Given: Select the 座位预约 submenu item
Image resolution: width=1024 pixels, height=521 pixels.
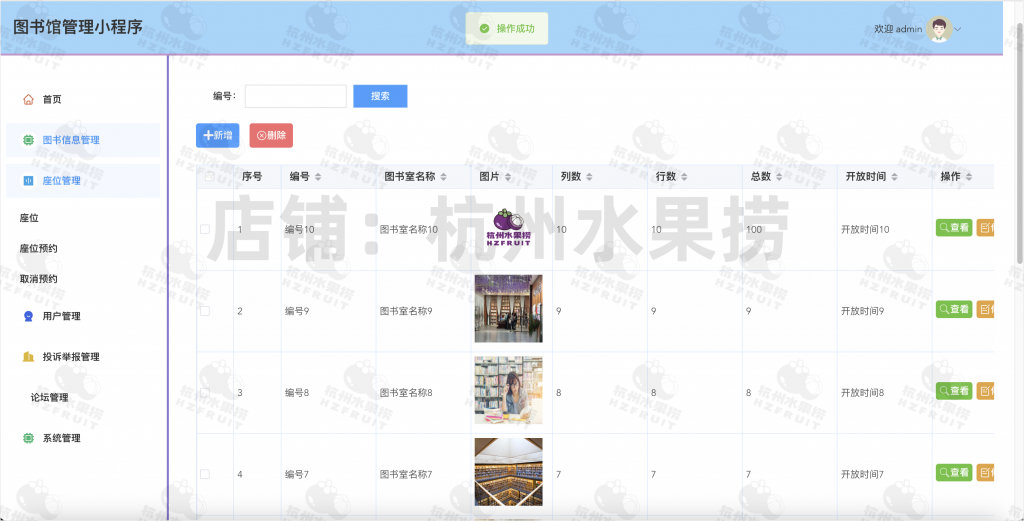Looking at the screenshot, I should [x=39, y=249].
